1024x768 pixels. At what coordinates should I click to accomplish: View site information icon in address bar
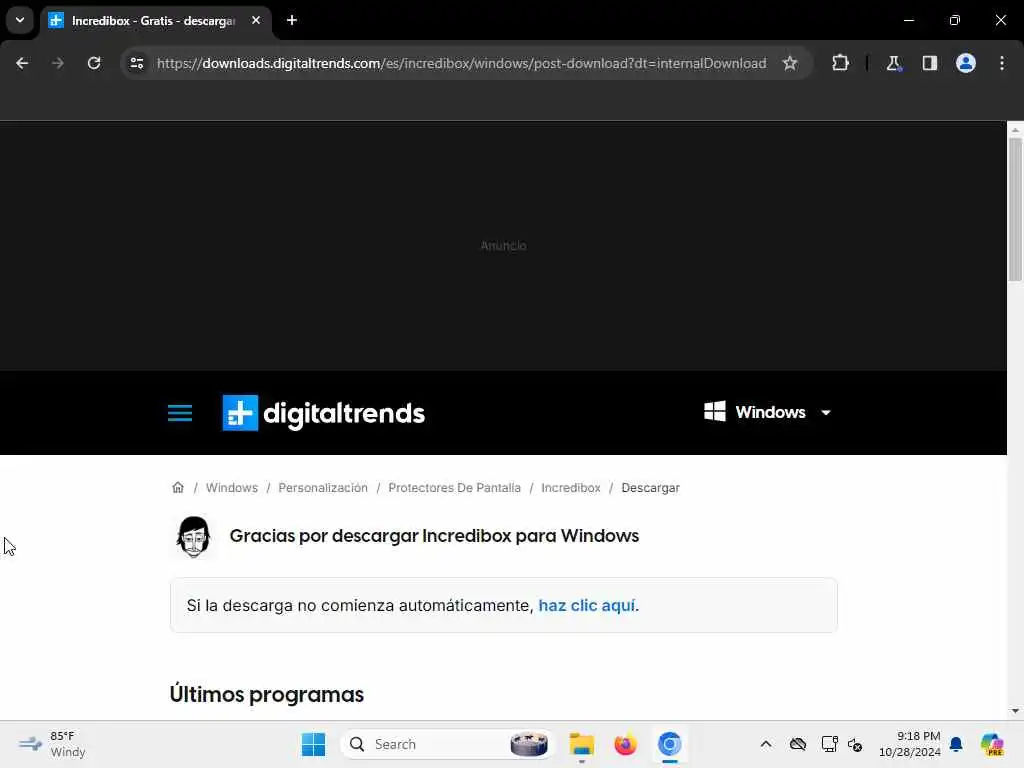pyautogui.click(x=136, y=63)
